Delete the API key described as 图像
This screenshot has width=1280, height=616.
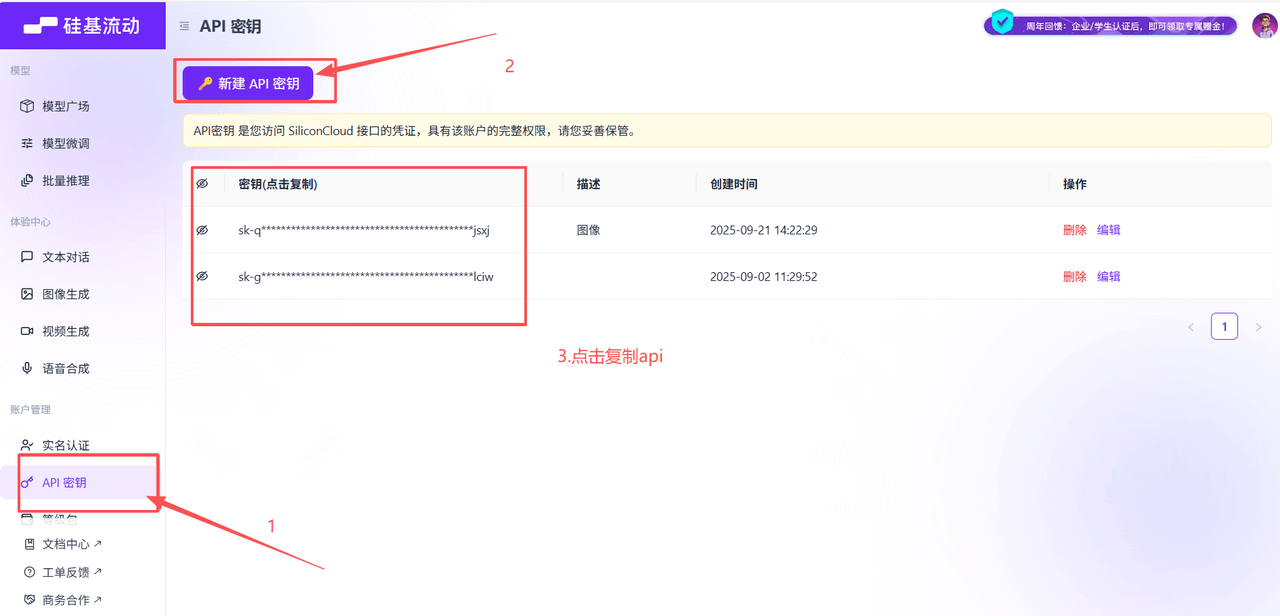pos(1074,230)
